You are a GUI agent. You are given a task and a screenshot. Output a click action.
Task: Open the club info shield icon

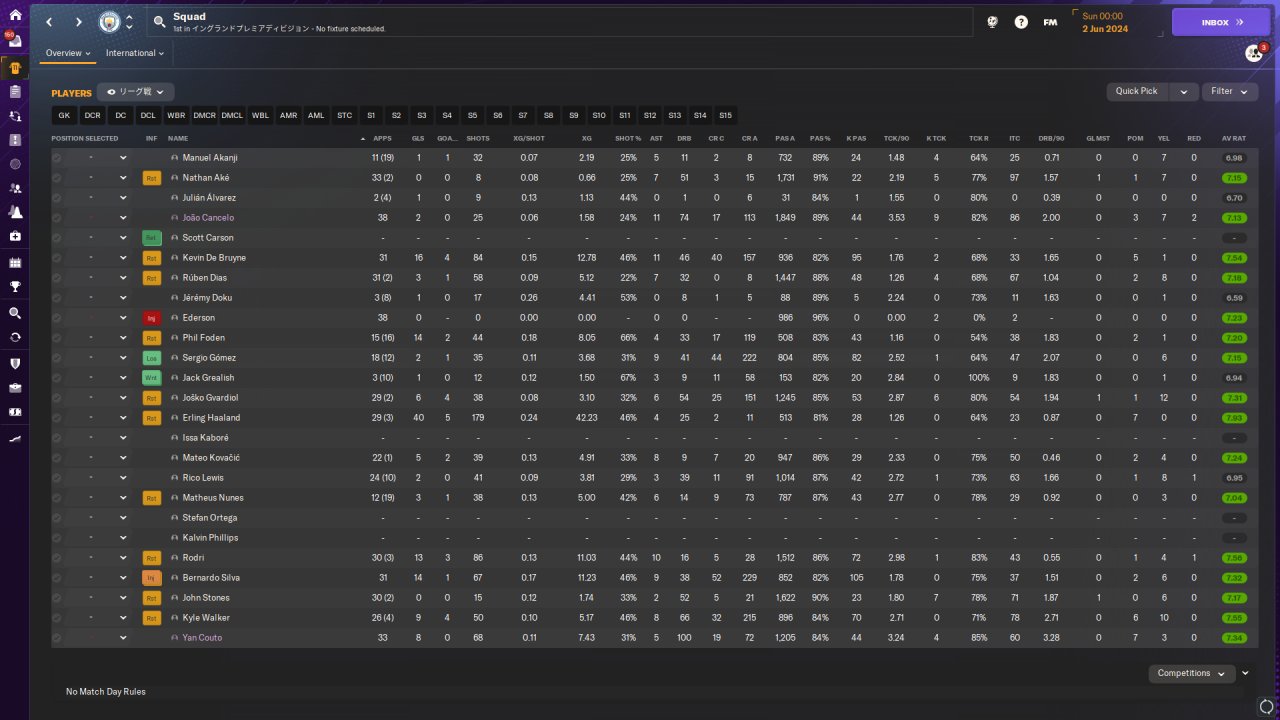15,363
